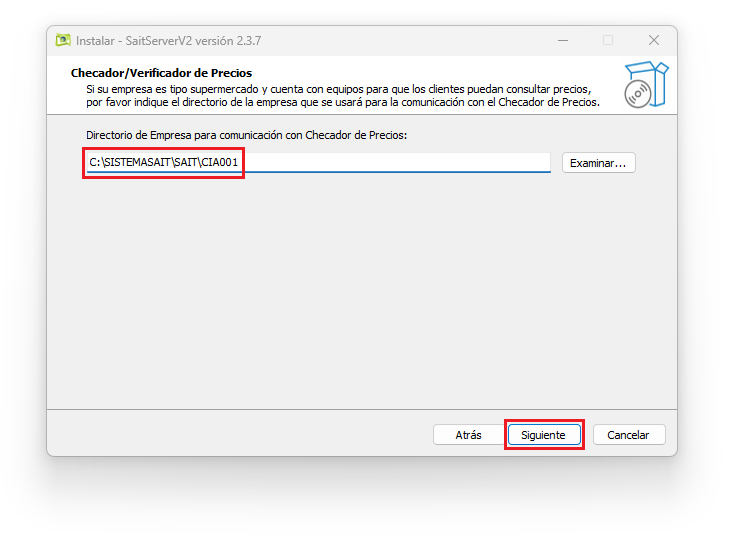Click the Directorio de Empresa field label
Screen dimensions: 734x554
[x=247, y=135]
